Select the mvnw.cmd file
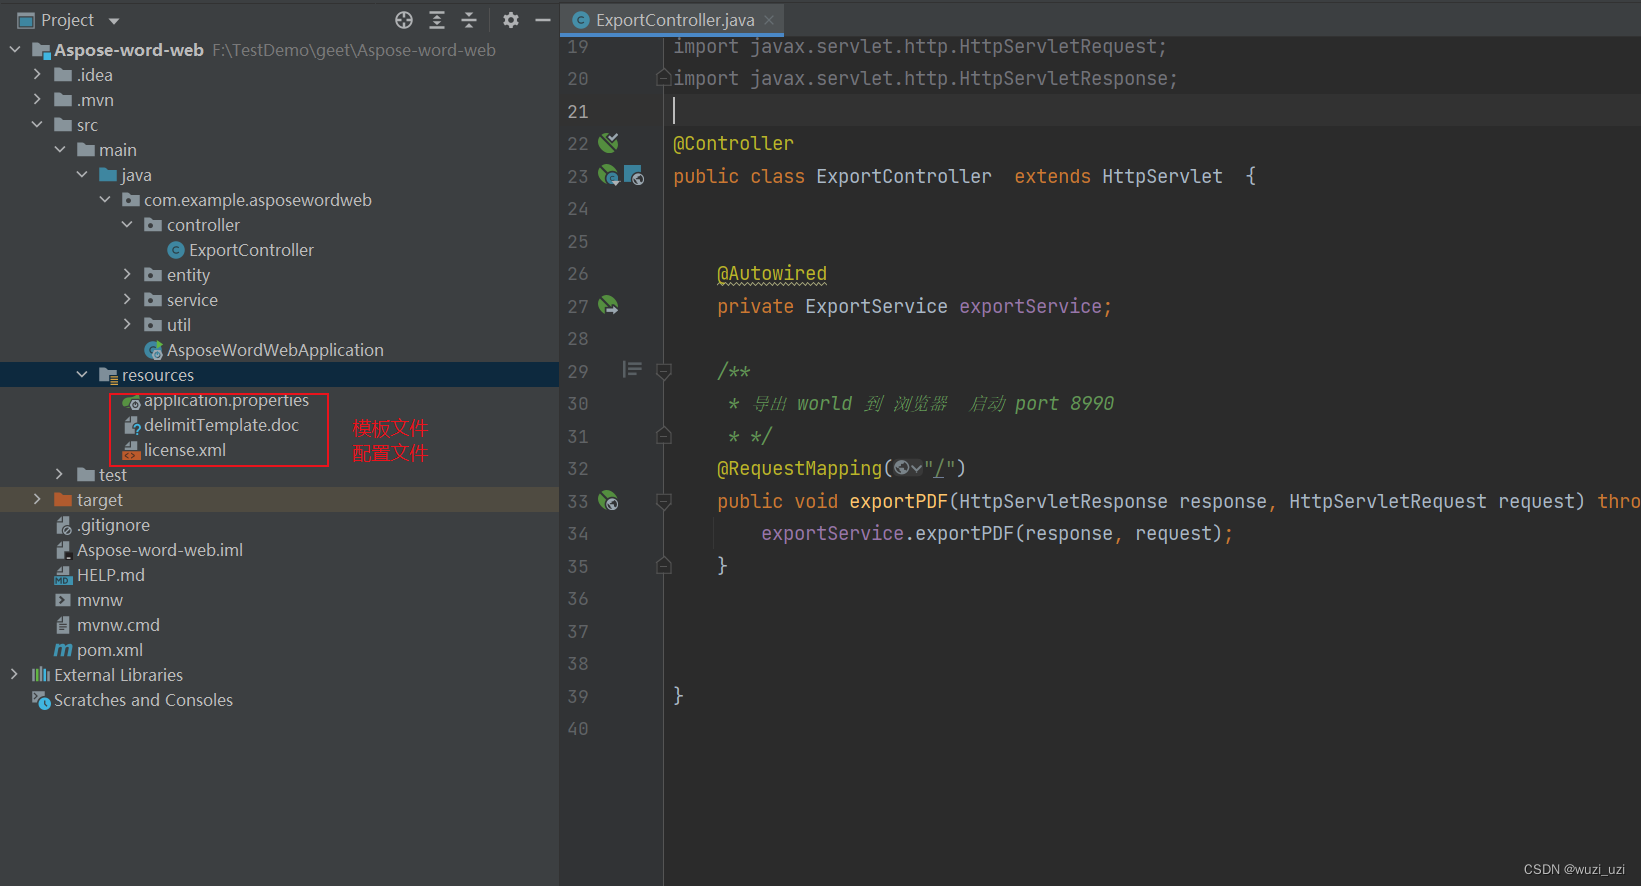Screen dimensions: 1641x886 (118, 625)
